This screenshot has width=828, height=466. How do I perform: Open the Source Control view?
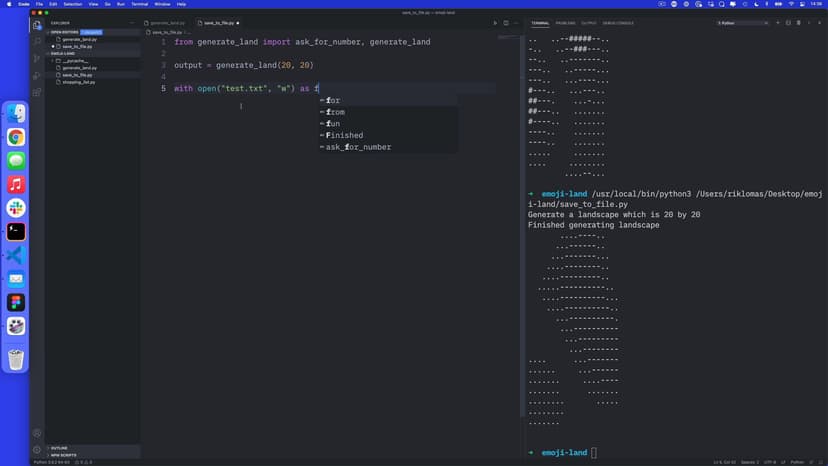click(x=37, y=58)
